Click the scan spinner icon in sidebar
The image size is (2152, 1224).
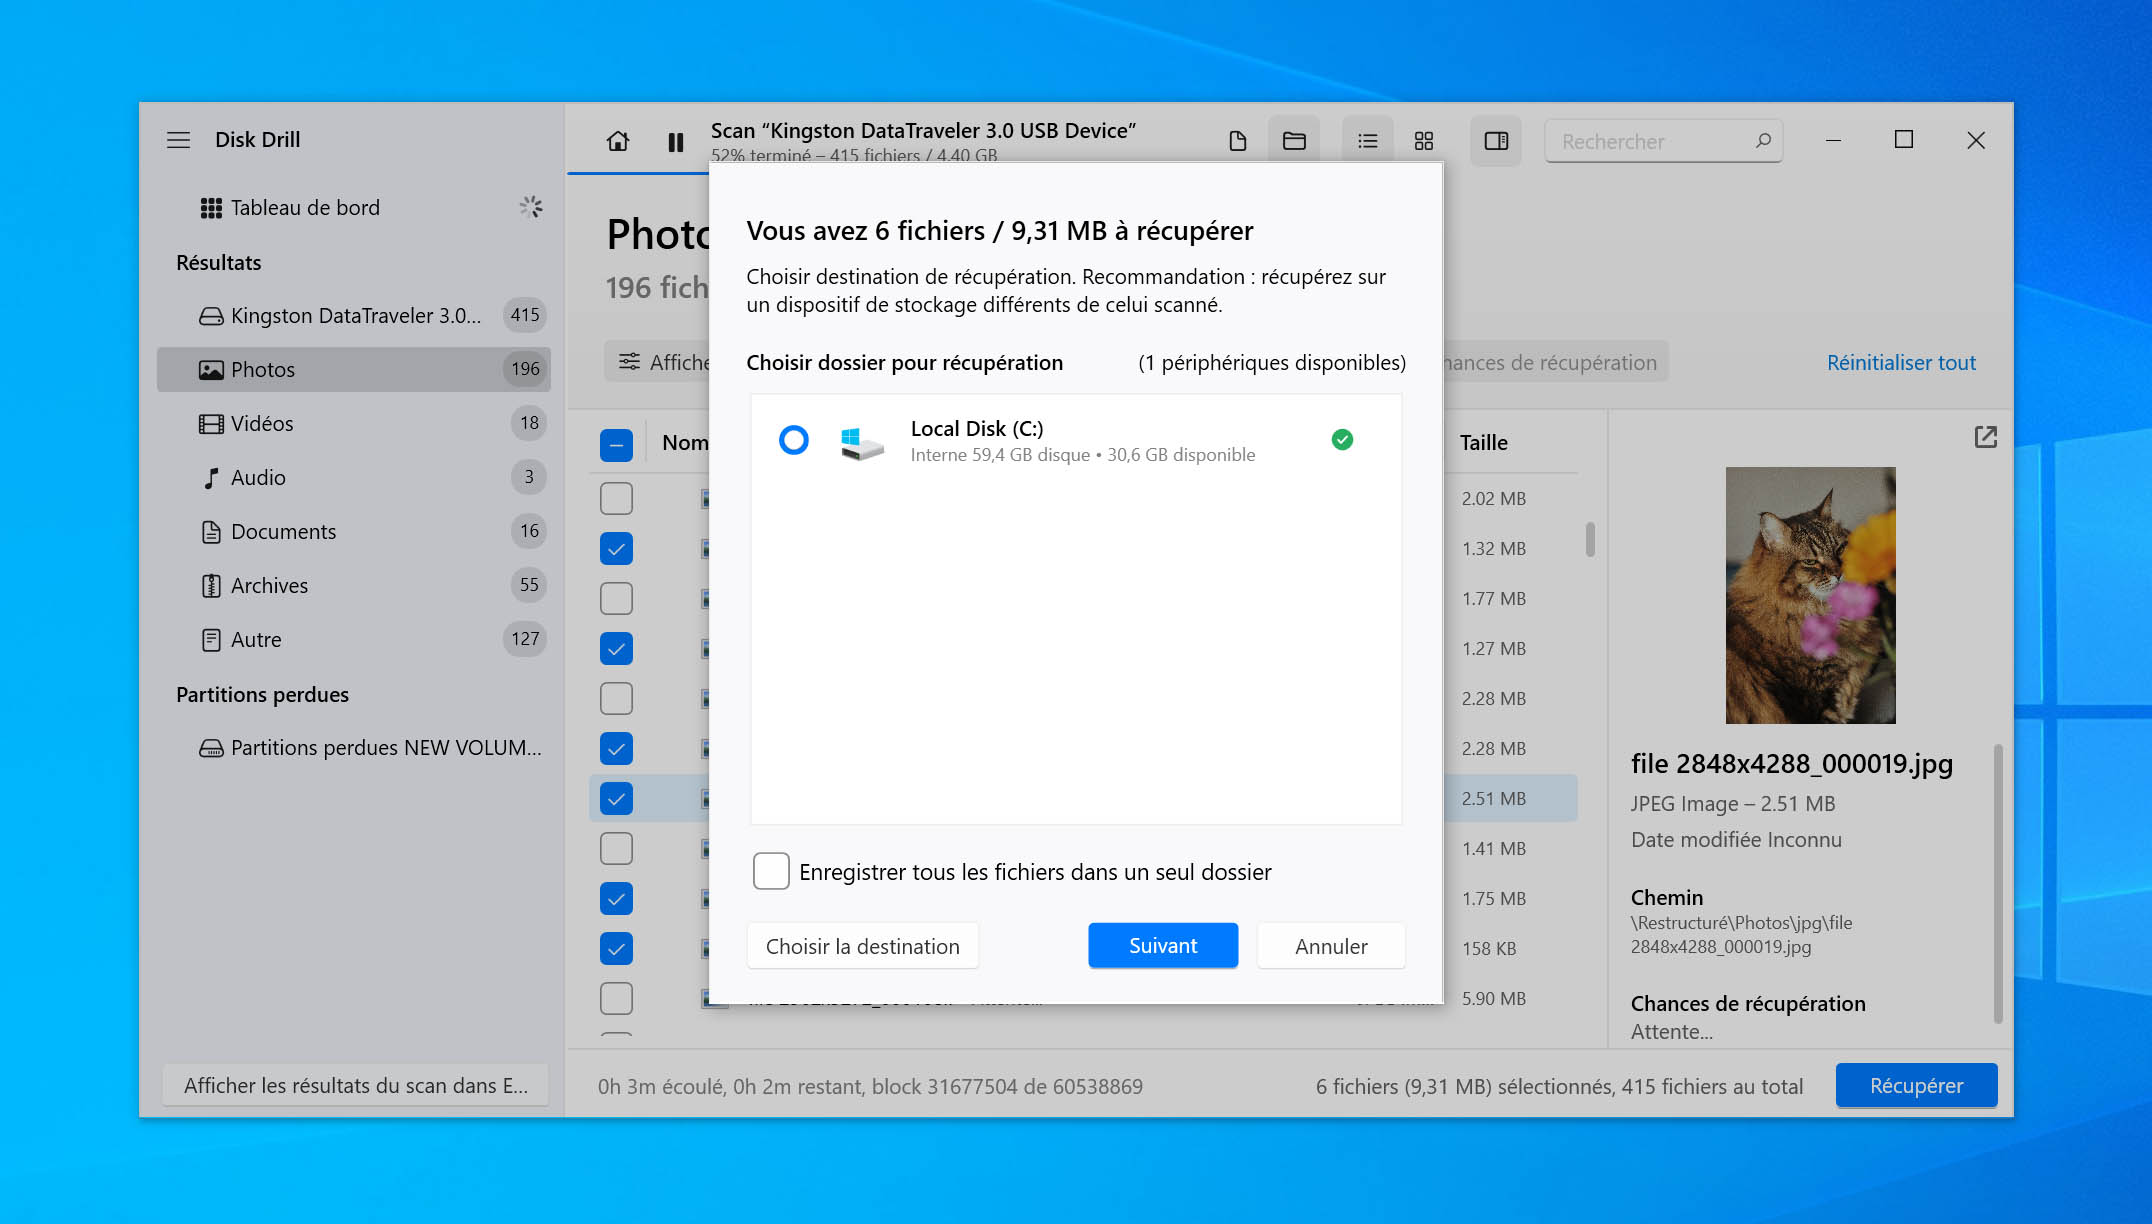531,207
